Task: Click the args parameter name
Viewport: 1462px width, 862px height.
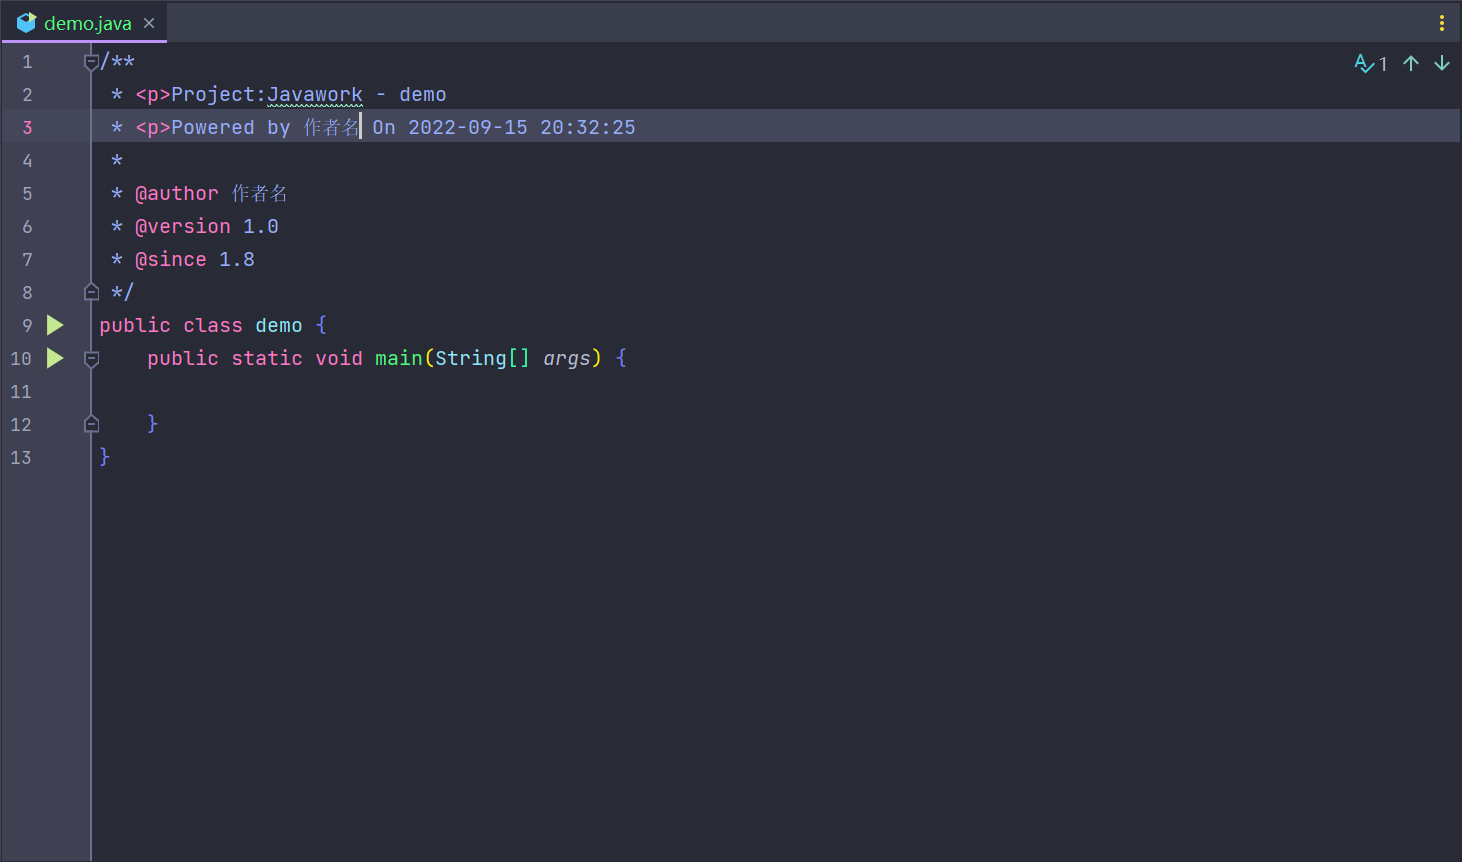Action: pyautogui.click(x=567, y=359)
